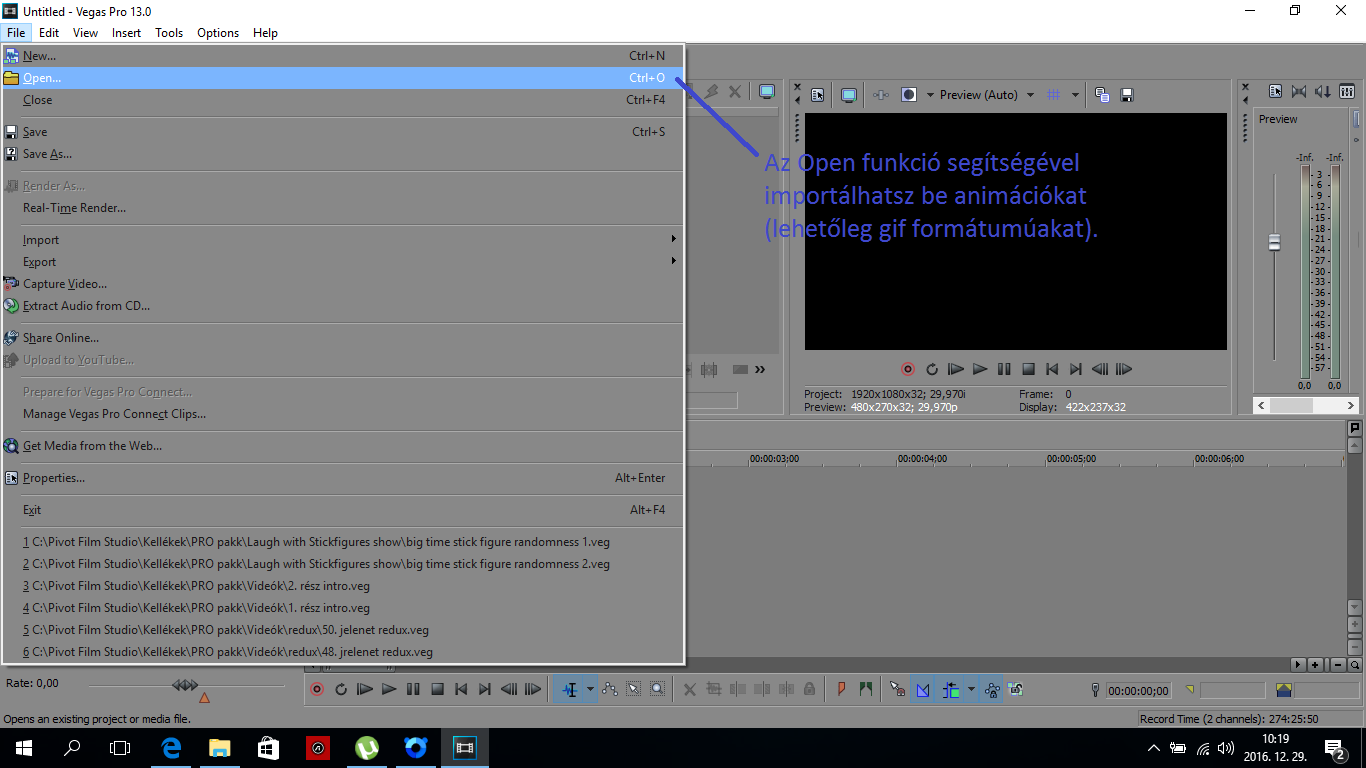Select the Zoom Edit magnifier tool
The image size is (1366, 768).
657,689
